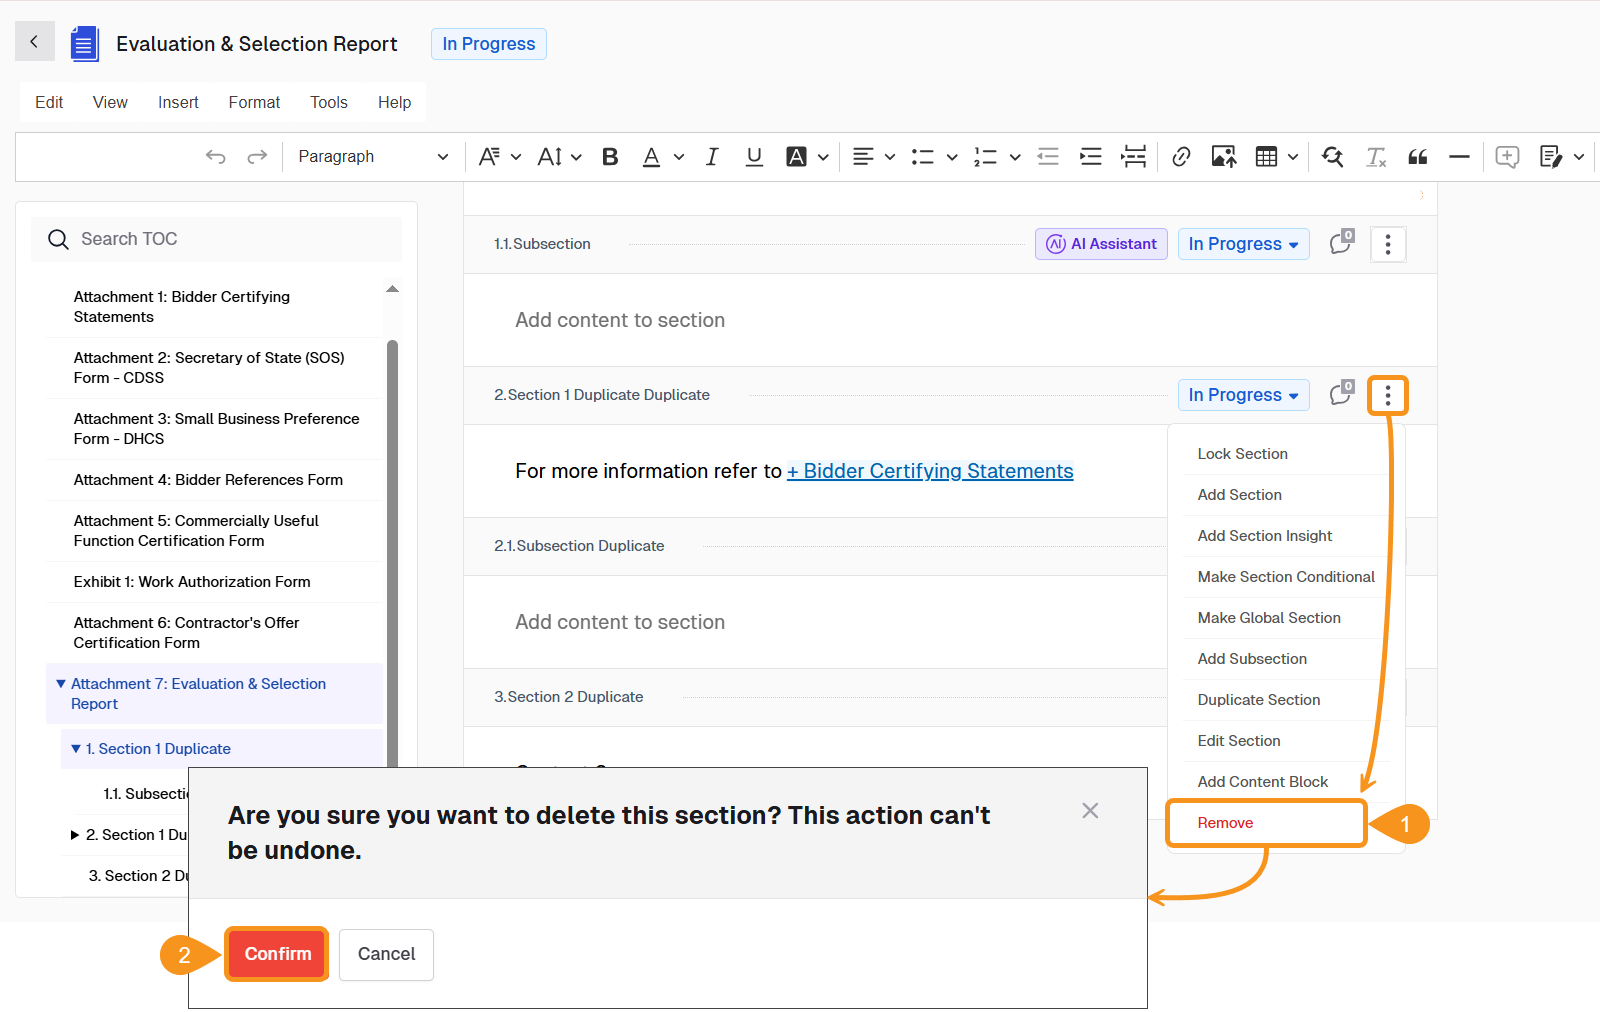Click the insert image icon

pos(1223,157)
